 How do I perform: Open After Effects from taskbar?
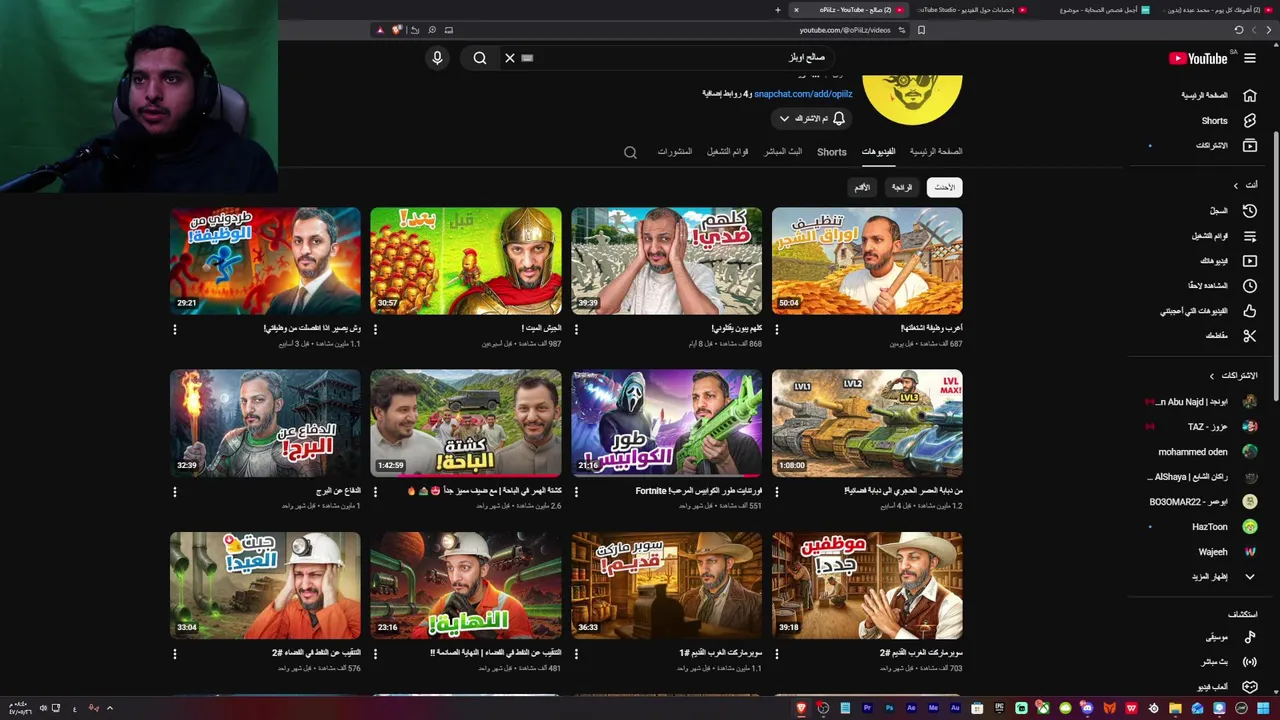click(911, 708)
